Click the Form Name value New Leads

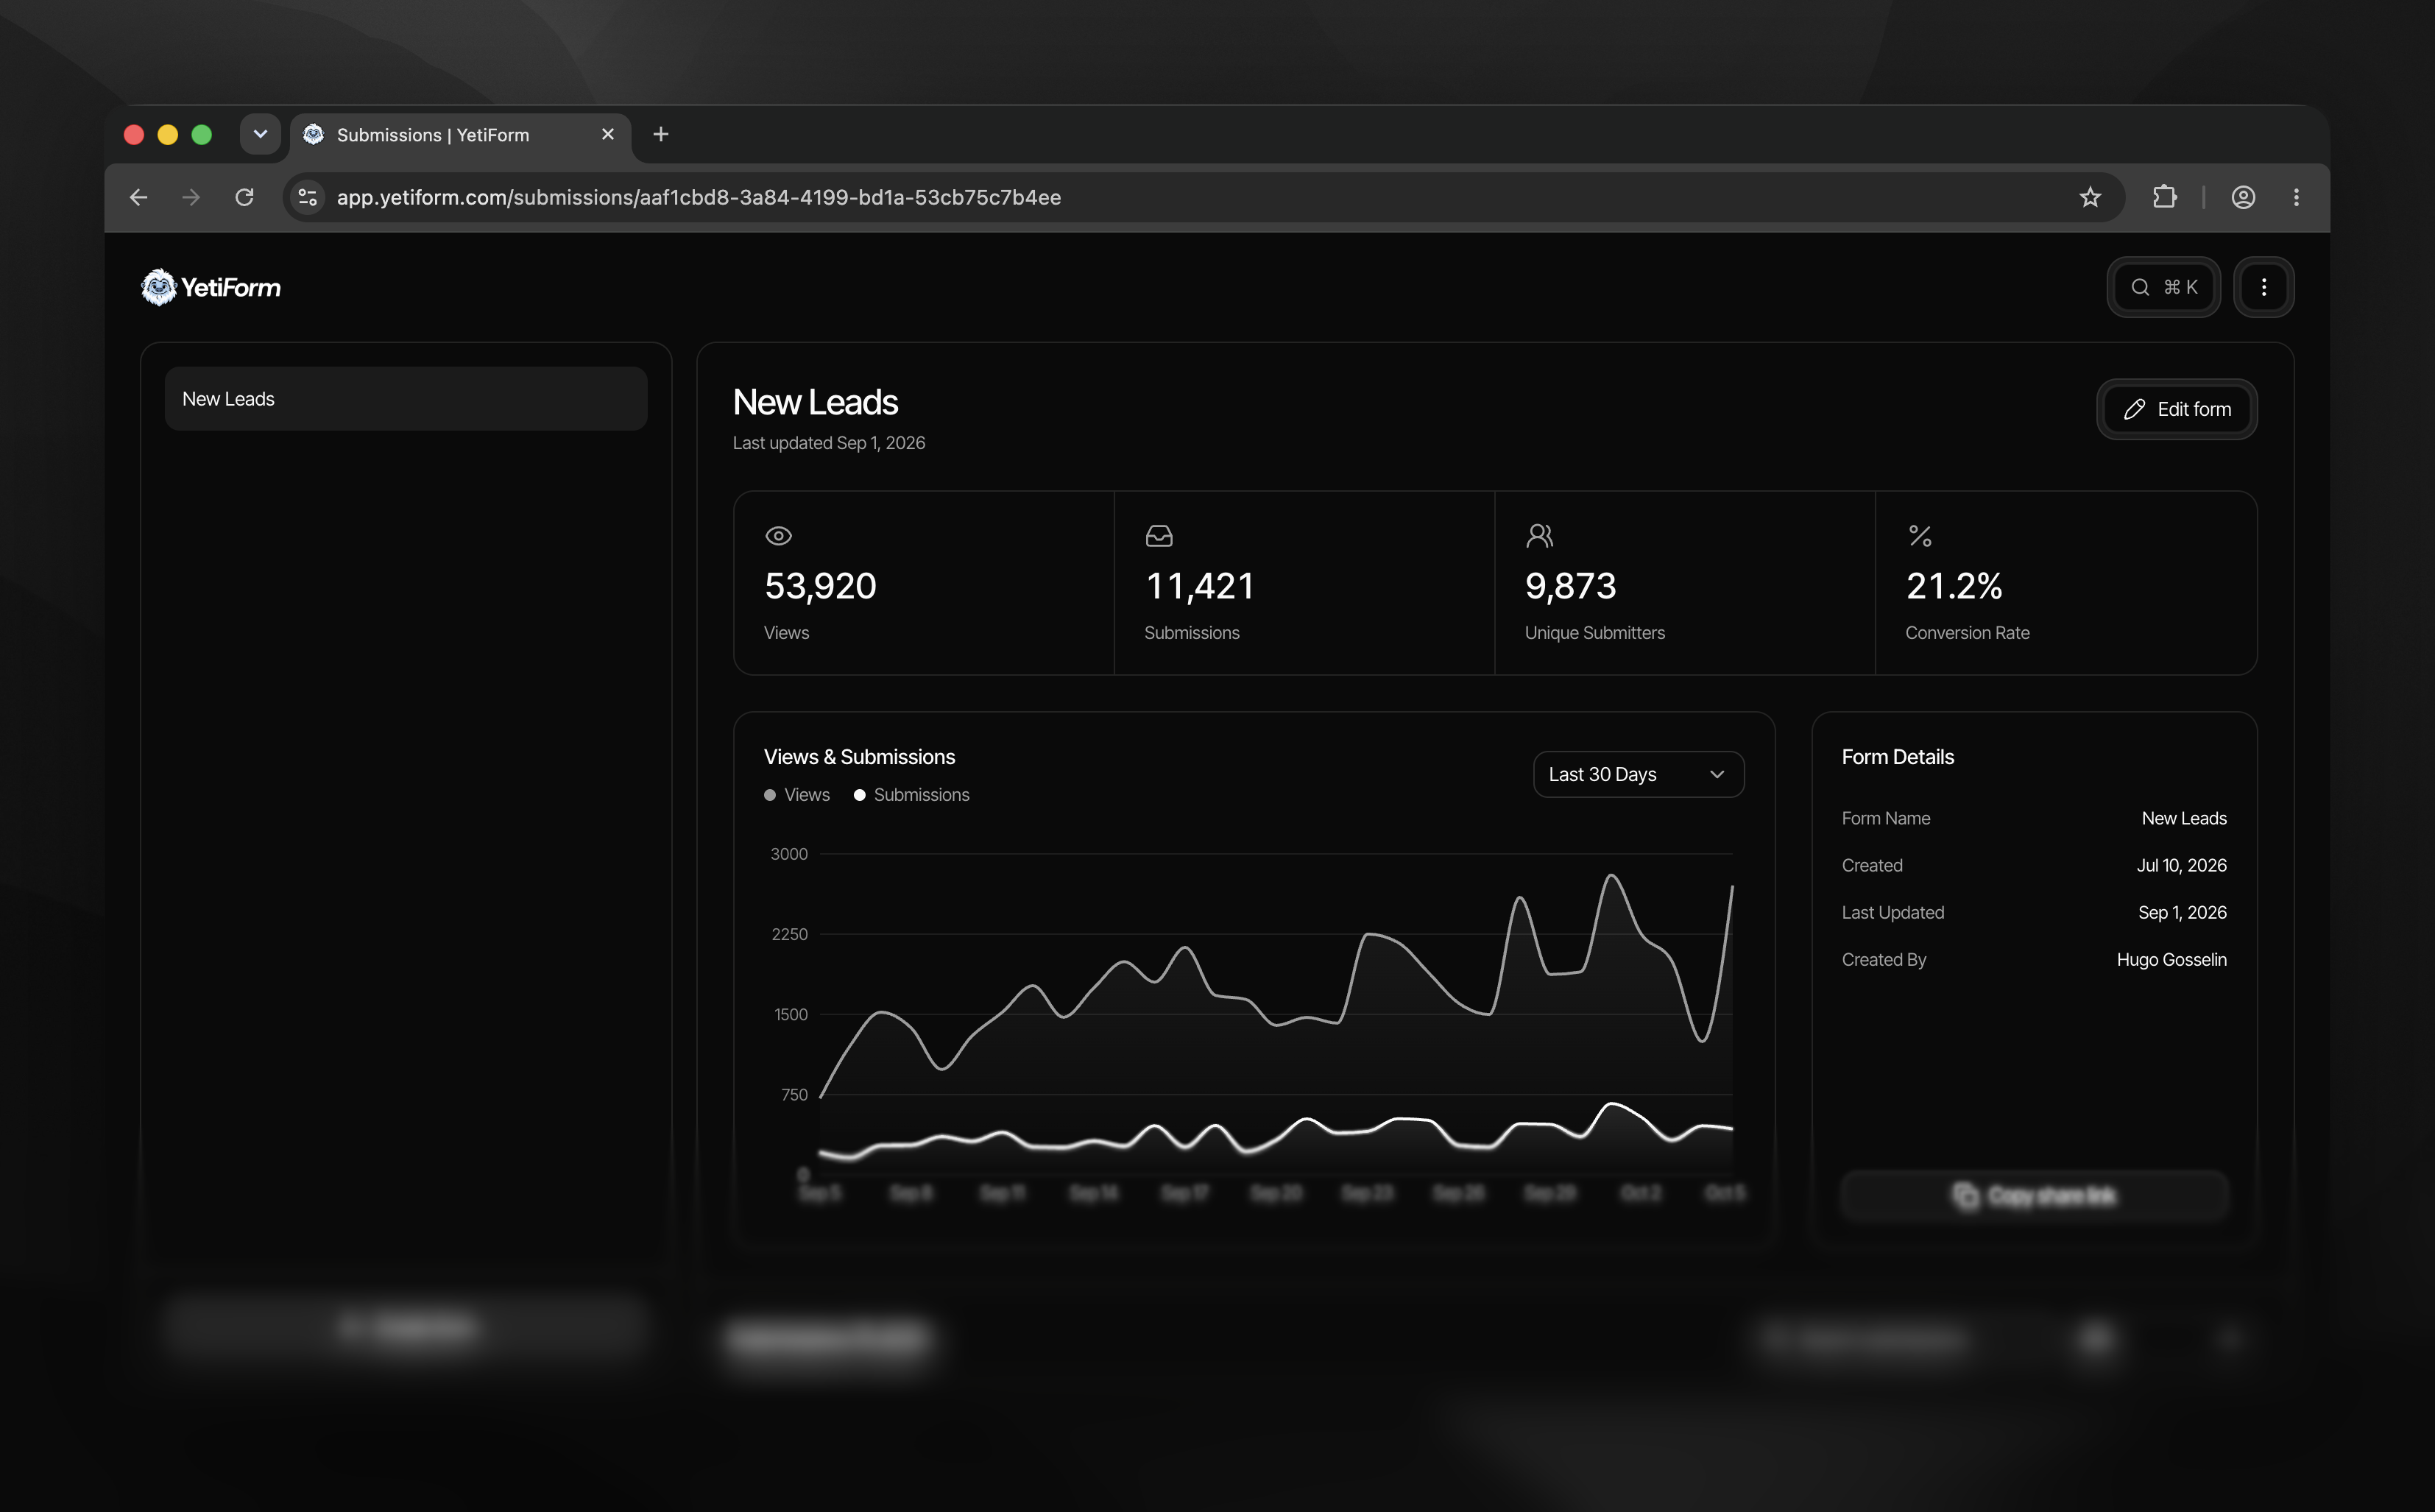[x=2184, y=818]
